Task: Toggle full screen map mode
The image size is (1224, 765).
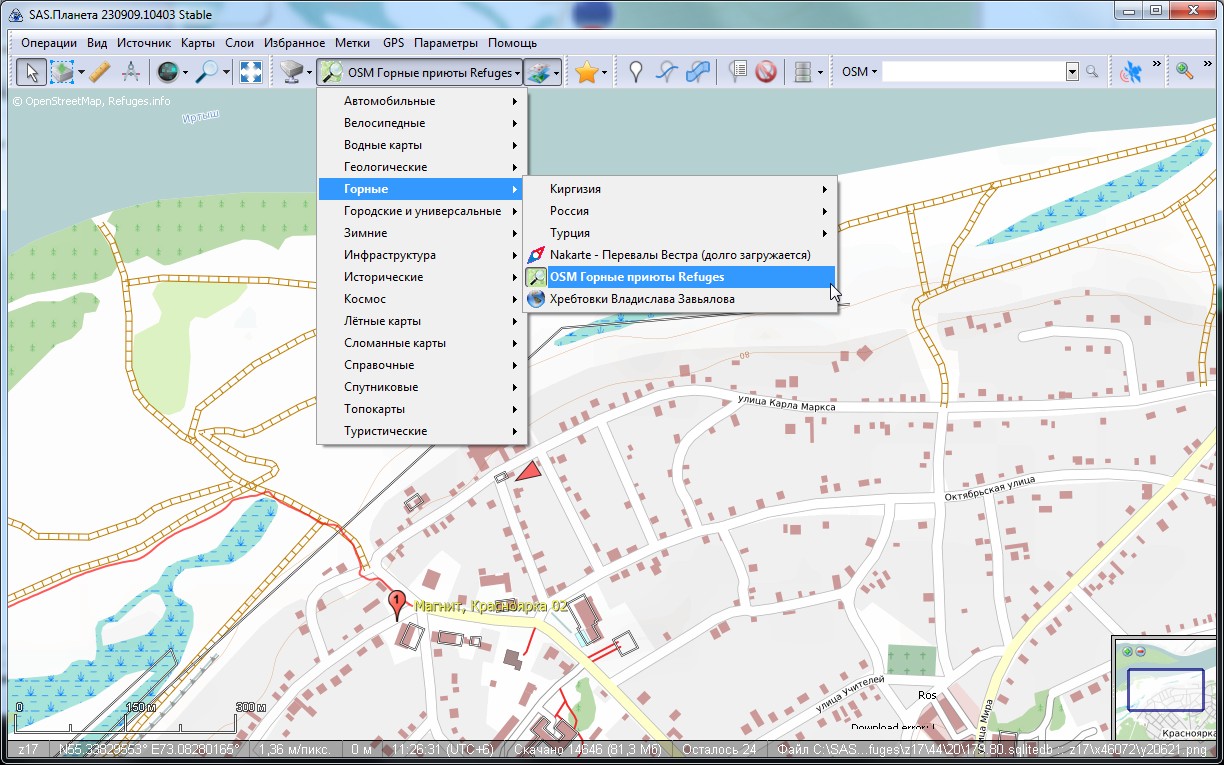Action: (251, 71)
